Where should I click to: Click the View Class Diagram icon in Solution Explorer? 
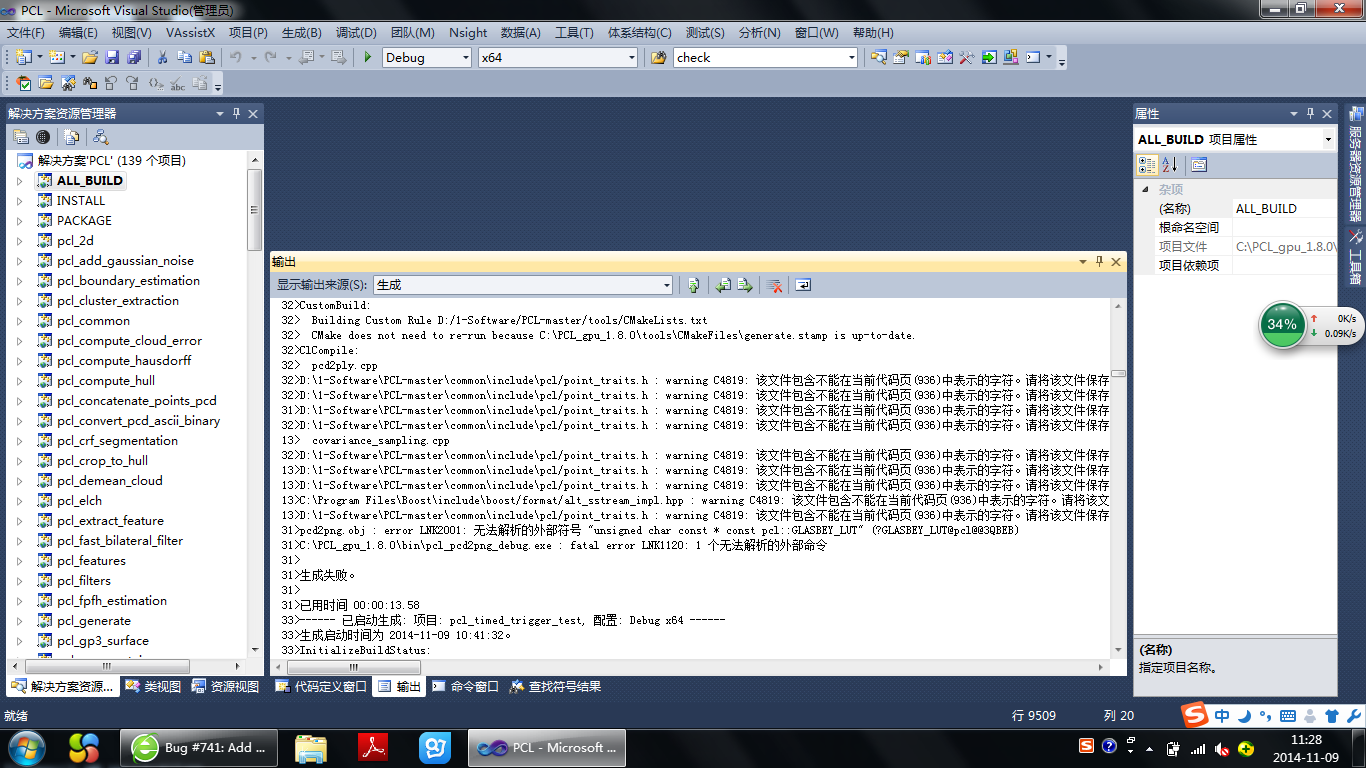click(x=101, y=137)
